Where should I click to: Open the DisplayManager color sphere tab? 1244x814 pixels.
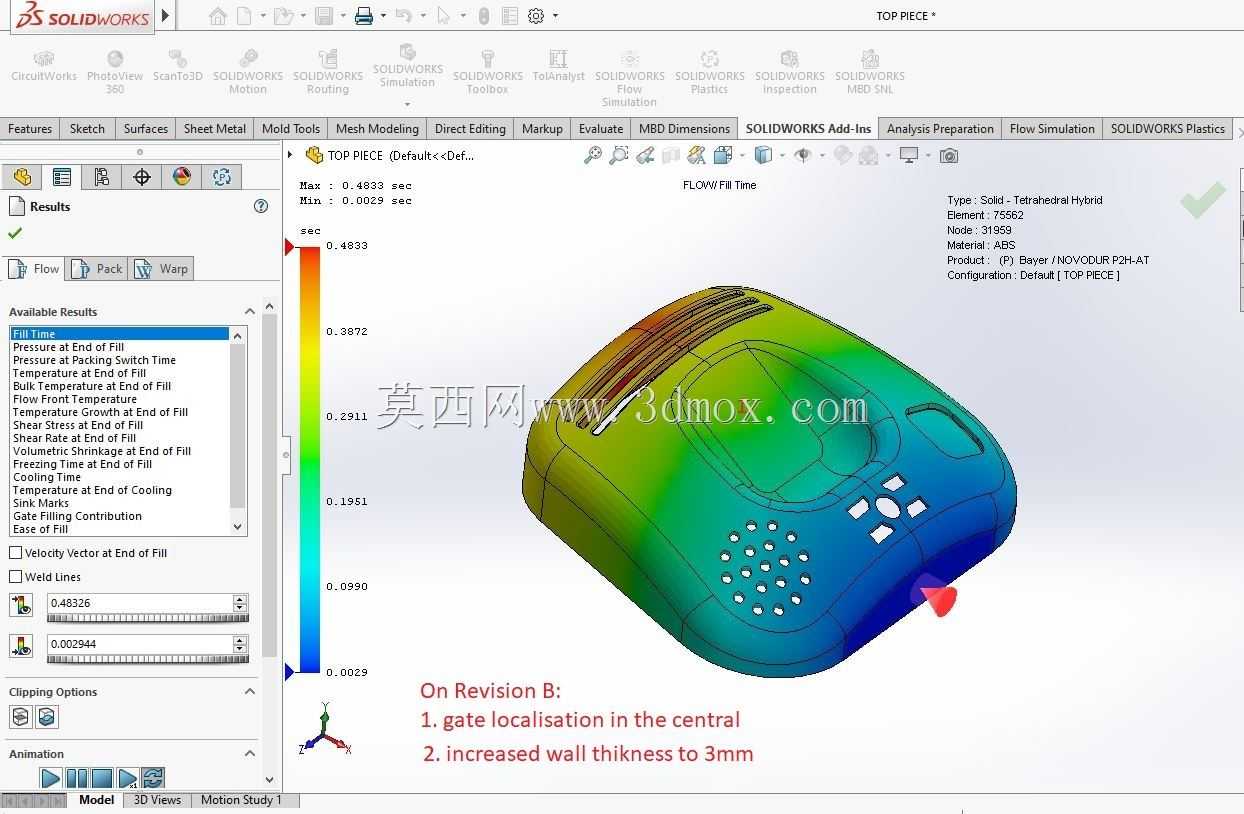click(181, 177)
